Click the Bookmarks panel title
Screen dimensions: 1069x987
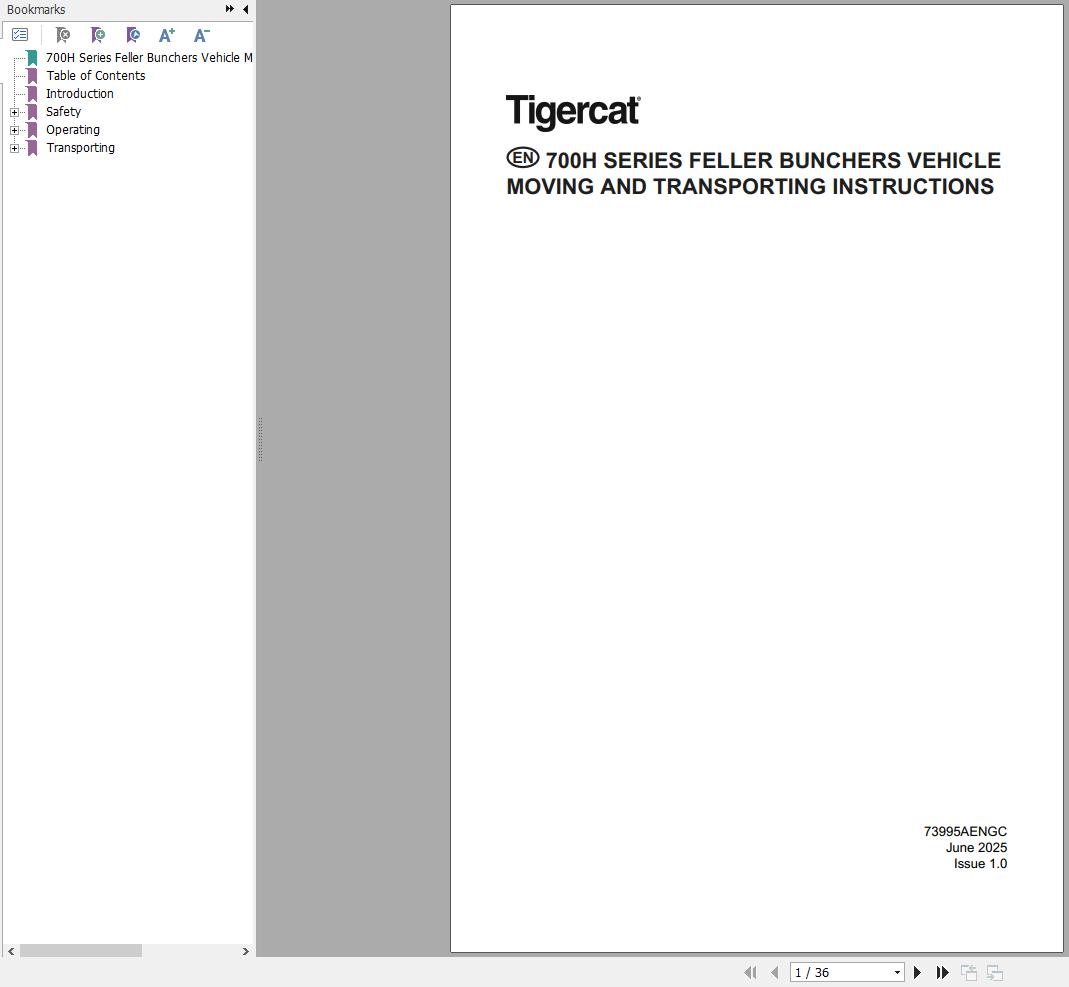pyautogui.click(x=36, y=10)
